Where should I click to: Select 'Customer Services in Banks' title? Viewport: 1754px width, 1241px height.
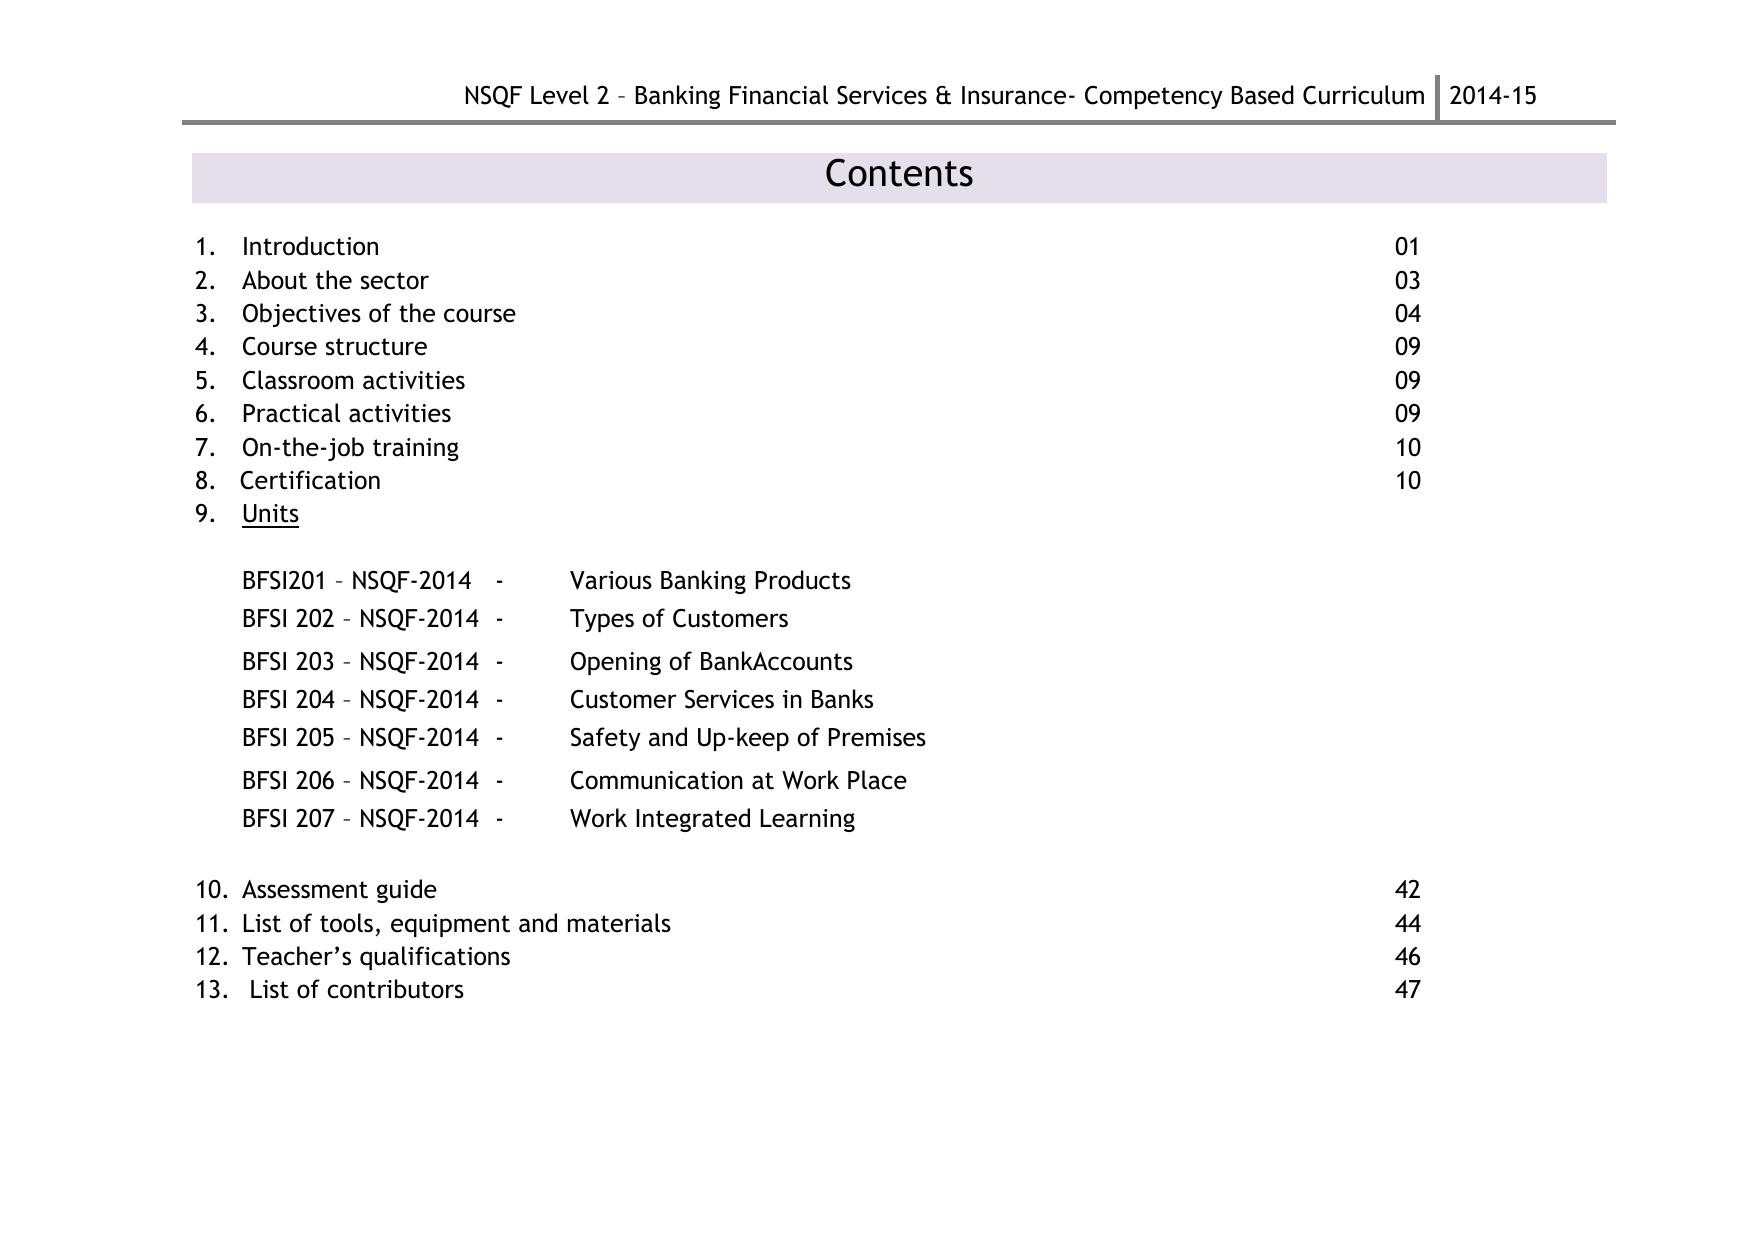pos(721,700)
